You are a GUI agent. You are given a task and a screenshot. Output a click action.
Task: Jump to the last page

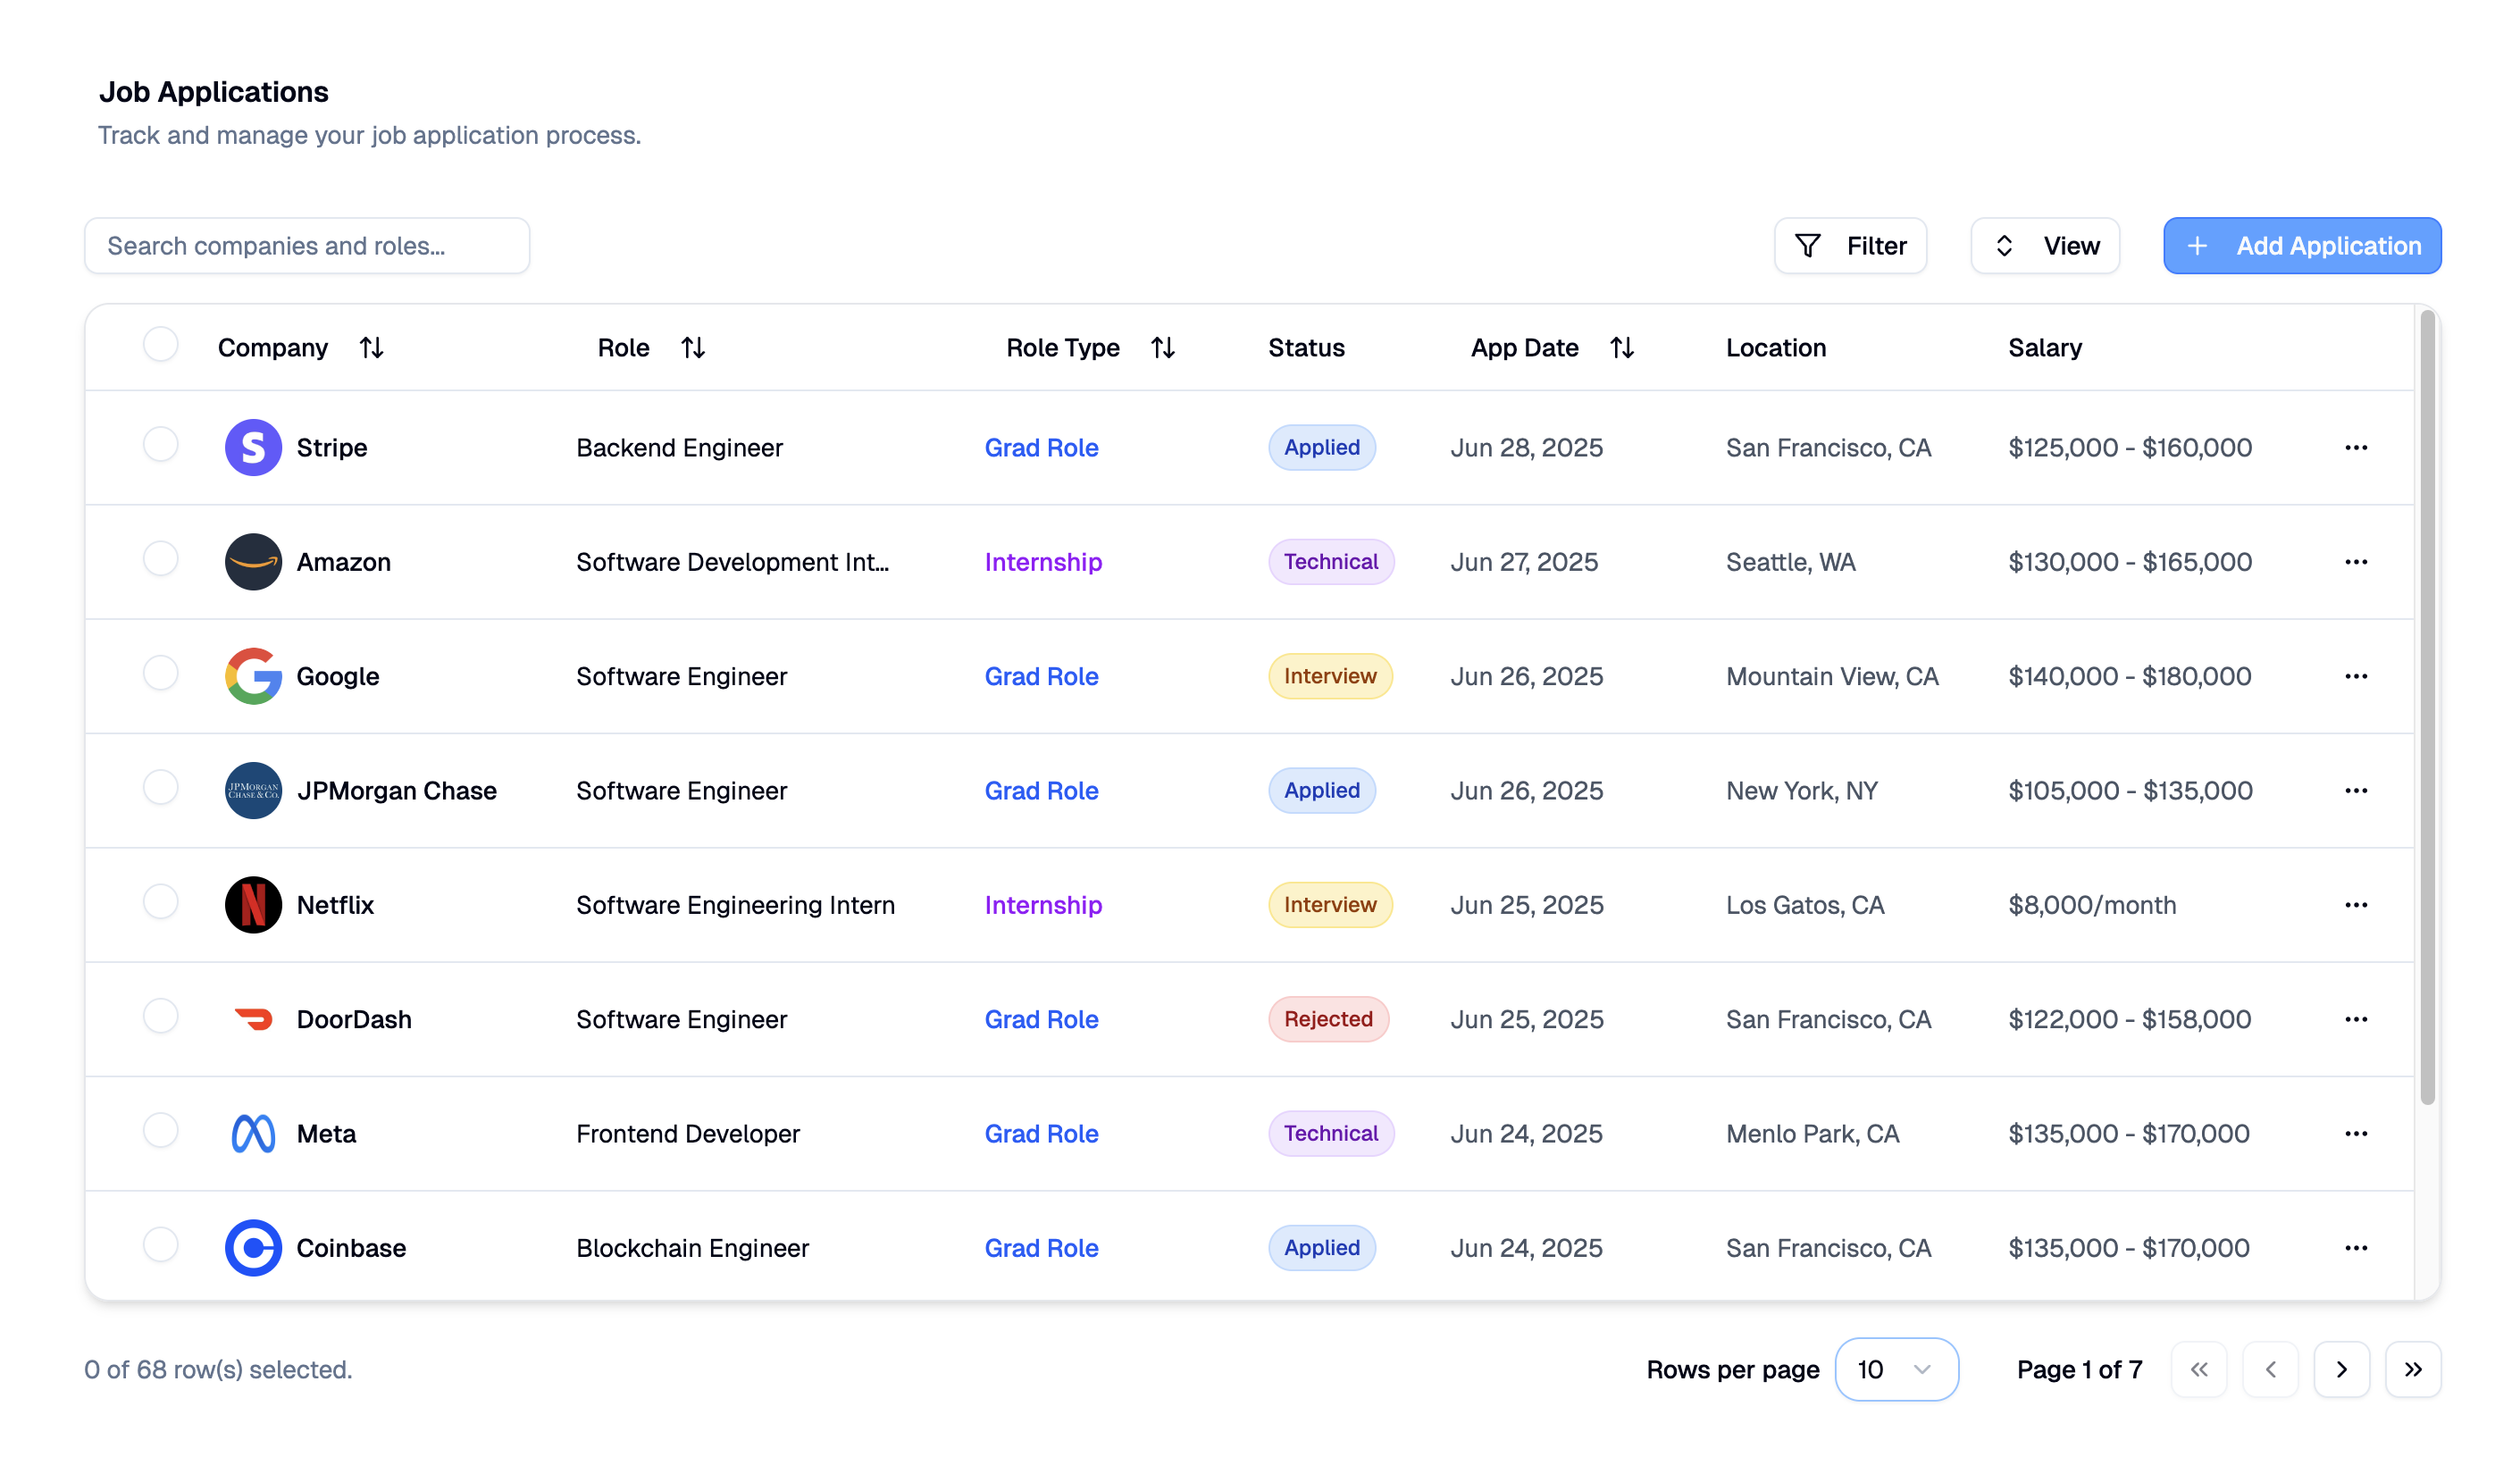2413,1369
